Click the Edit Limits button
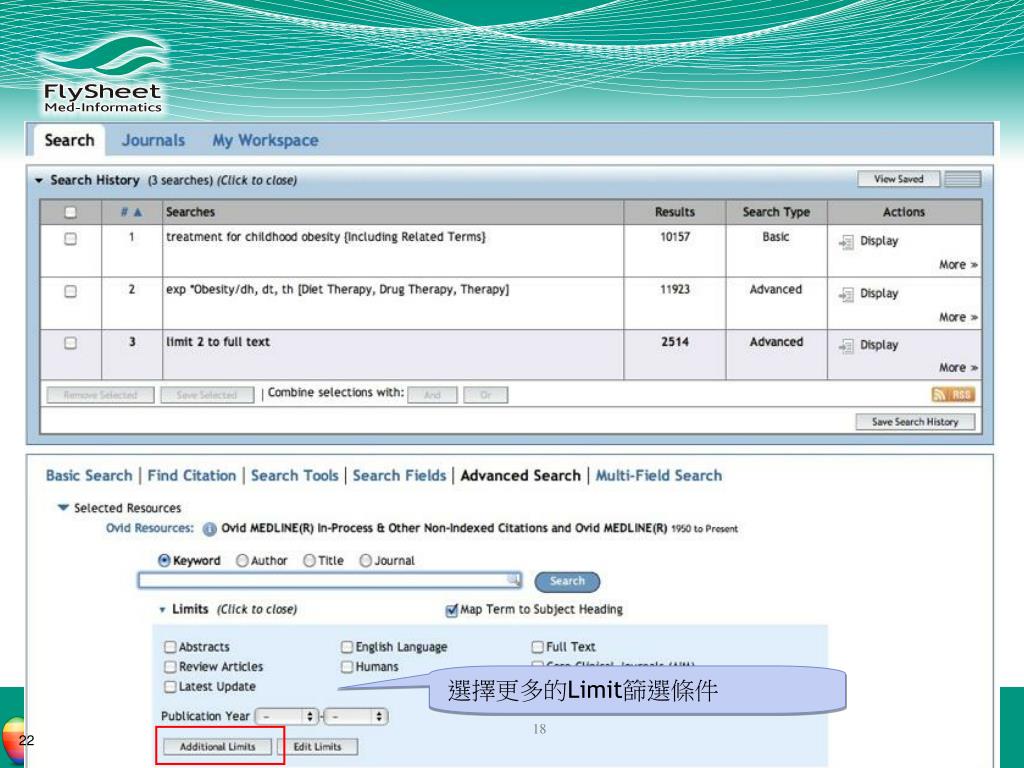 tap(317, 746)
